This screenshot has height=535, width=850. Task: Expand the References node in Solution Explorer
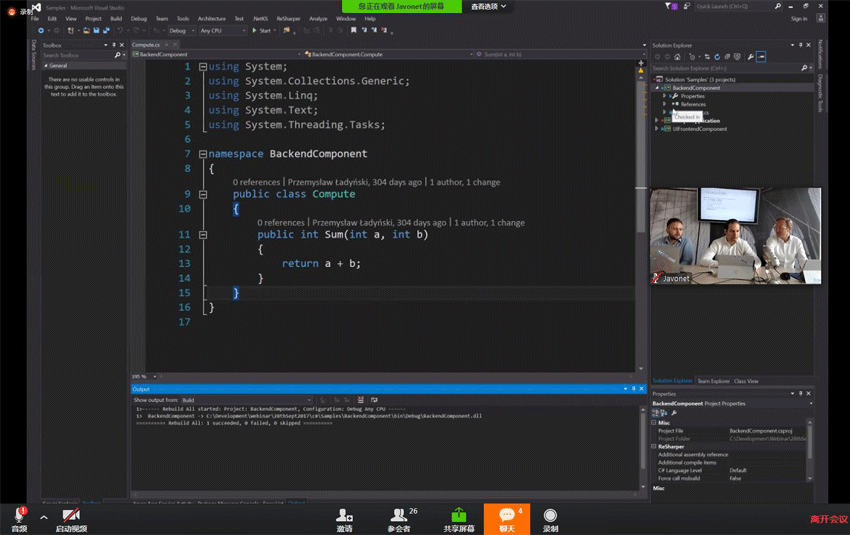pyautogui.click(x=665, y=104)
